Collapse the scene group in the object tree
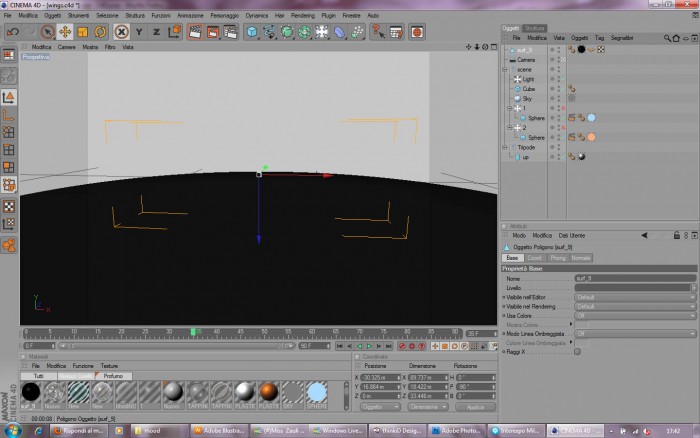Image resolution: width=700 pixels, height=438 pixels. [x=504, y=70]
